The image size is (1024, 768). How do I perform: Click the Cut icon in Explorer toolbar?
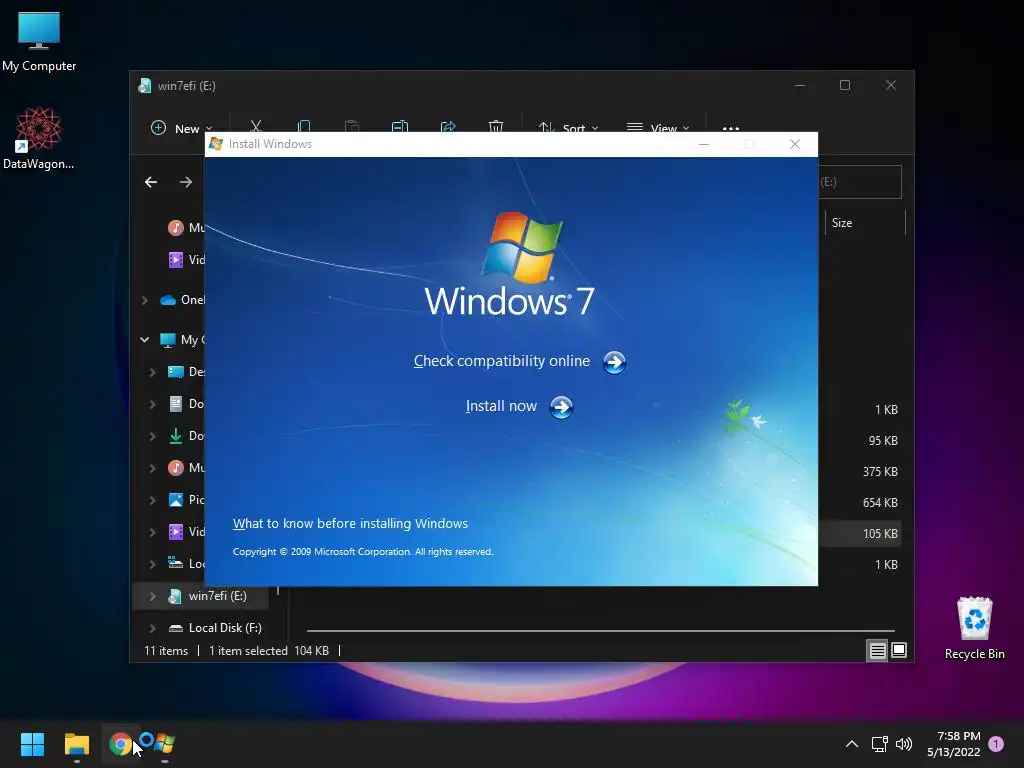click(x=256, y=126)
